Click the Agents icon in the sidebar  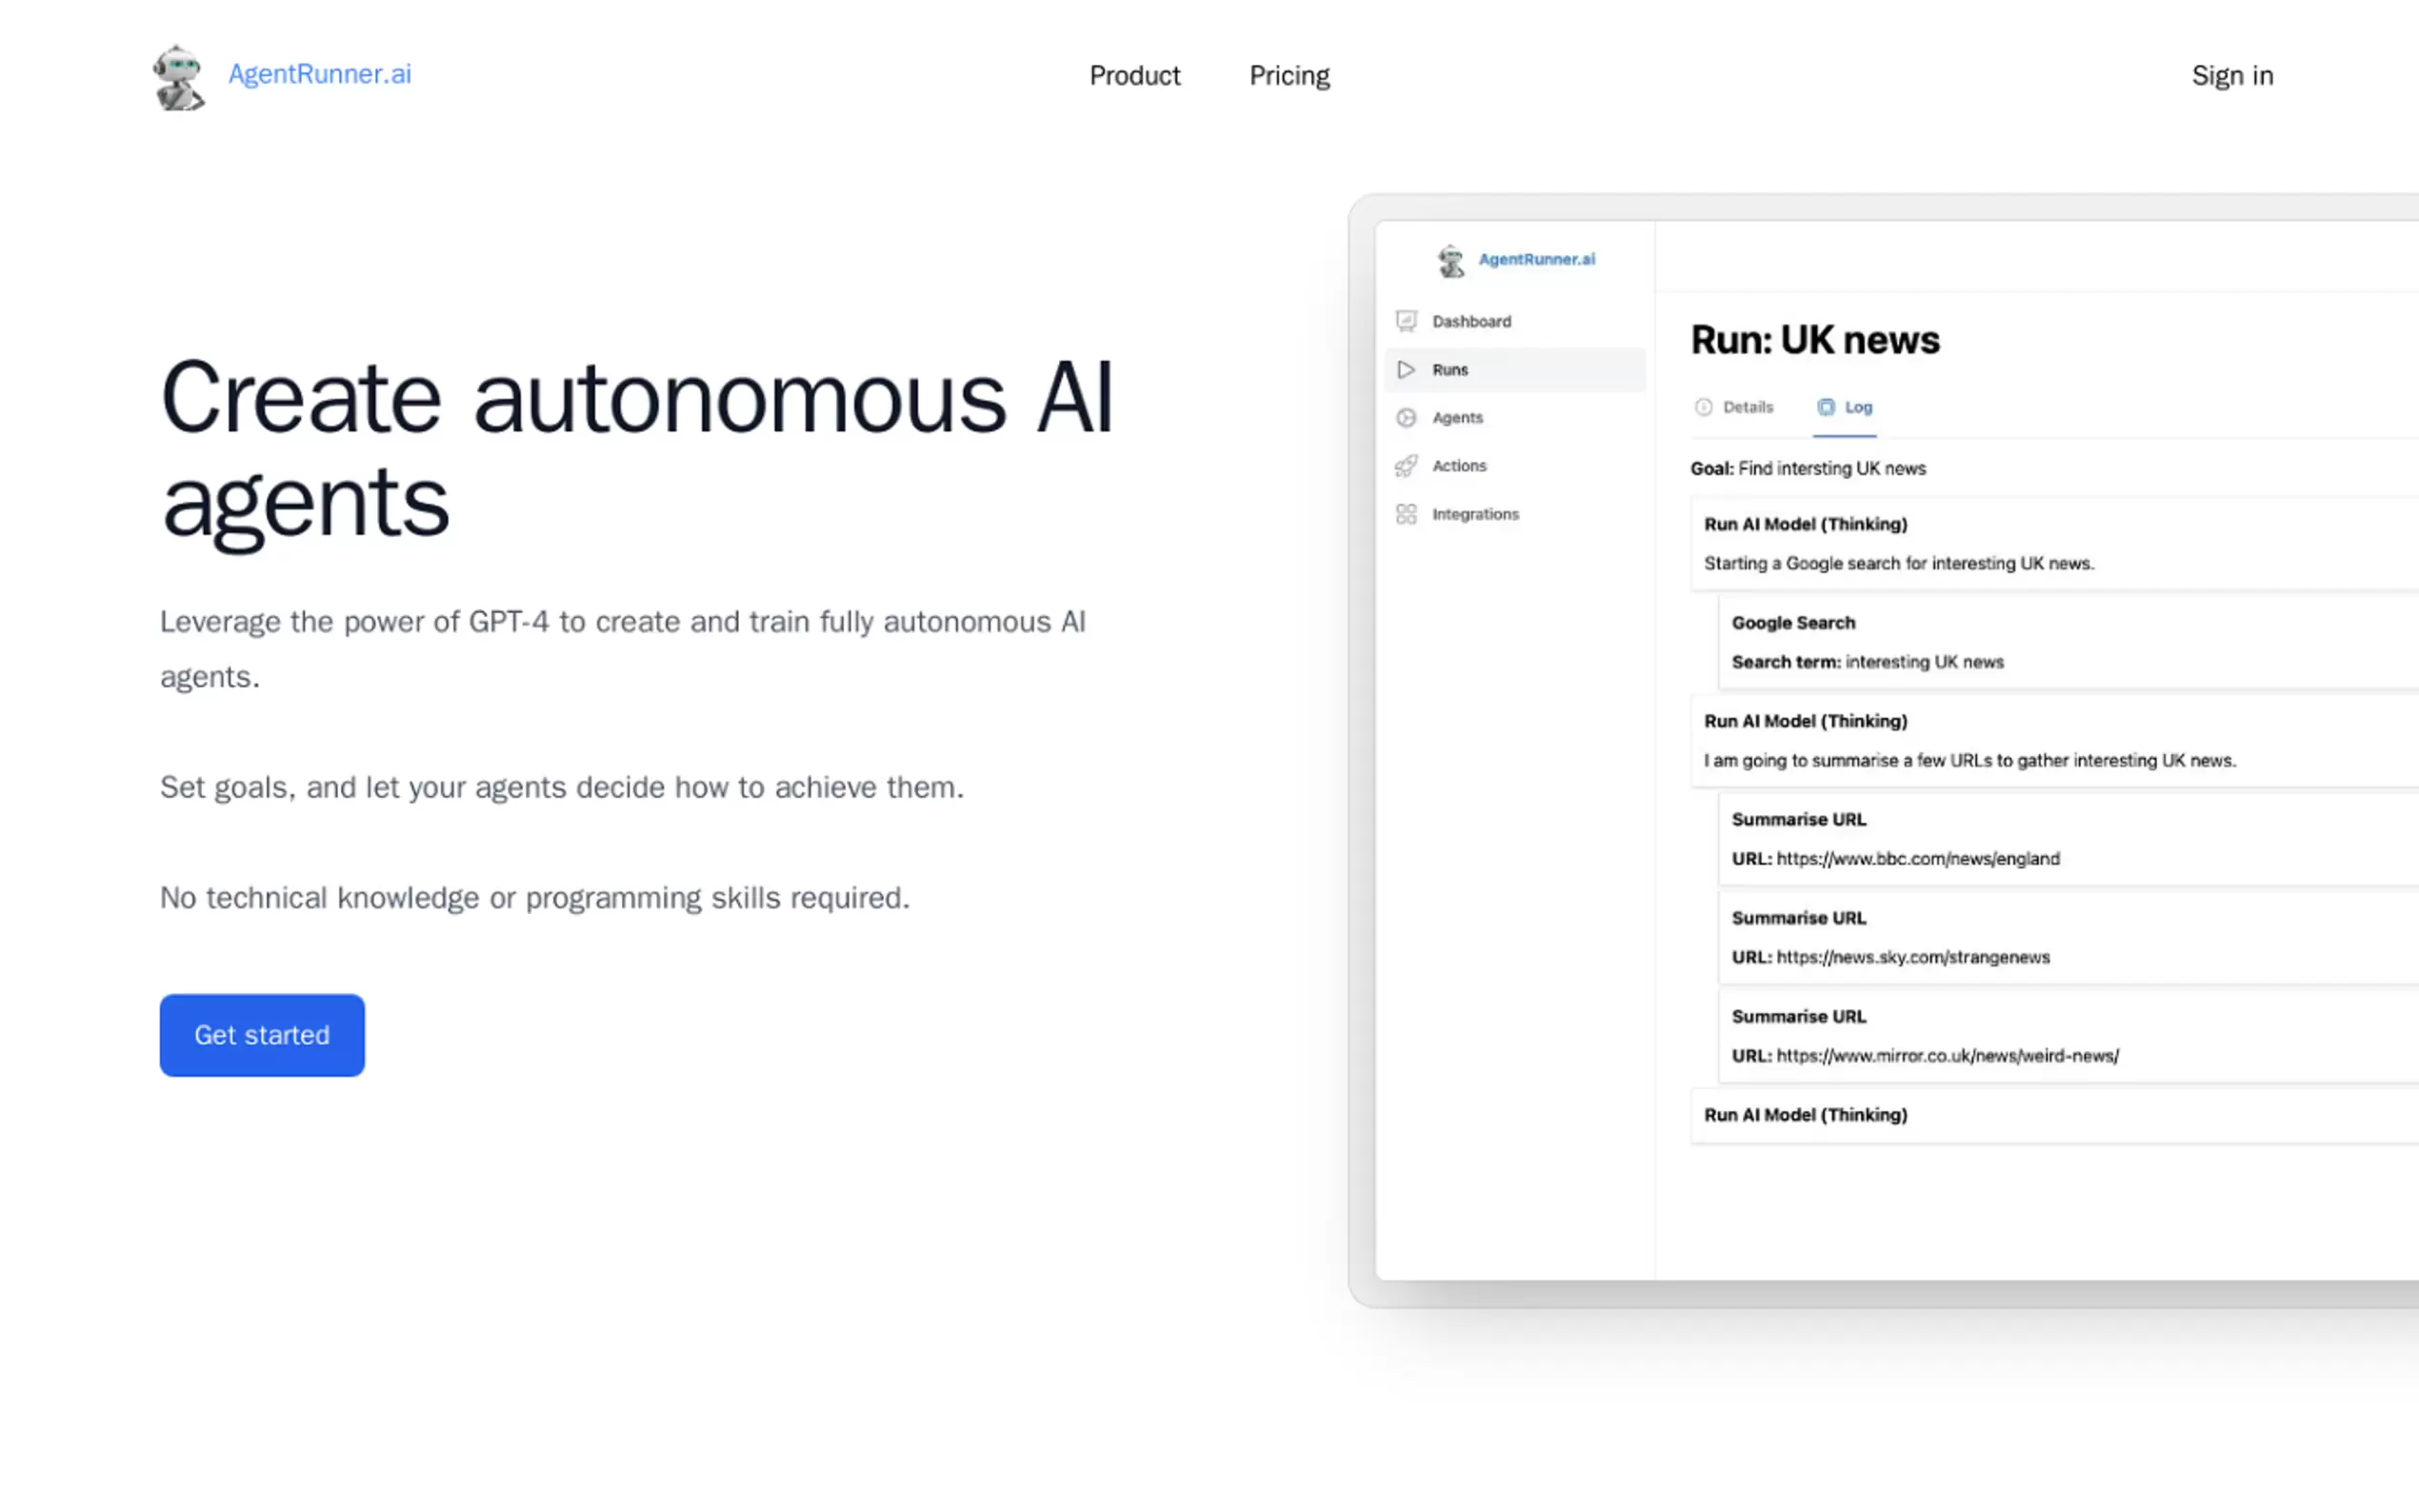(x=1406, y=418)
